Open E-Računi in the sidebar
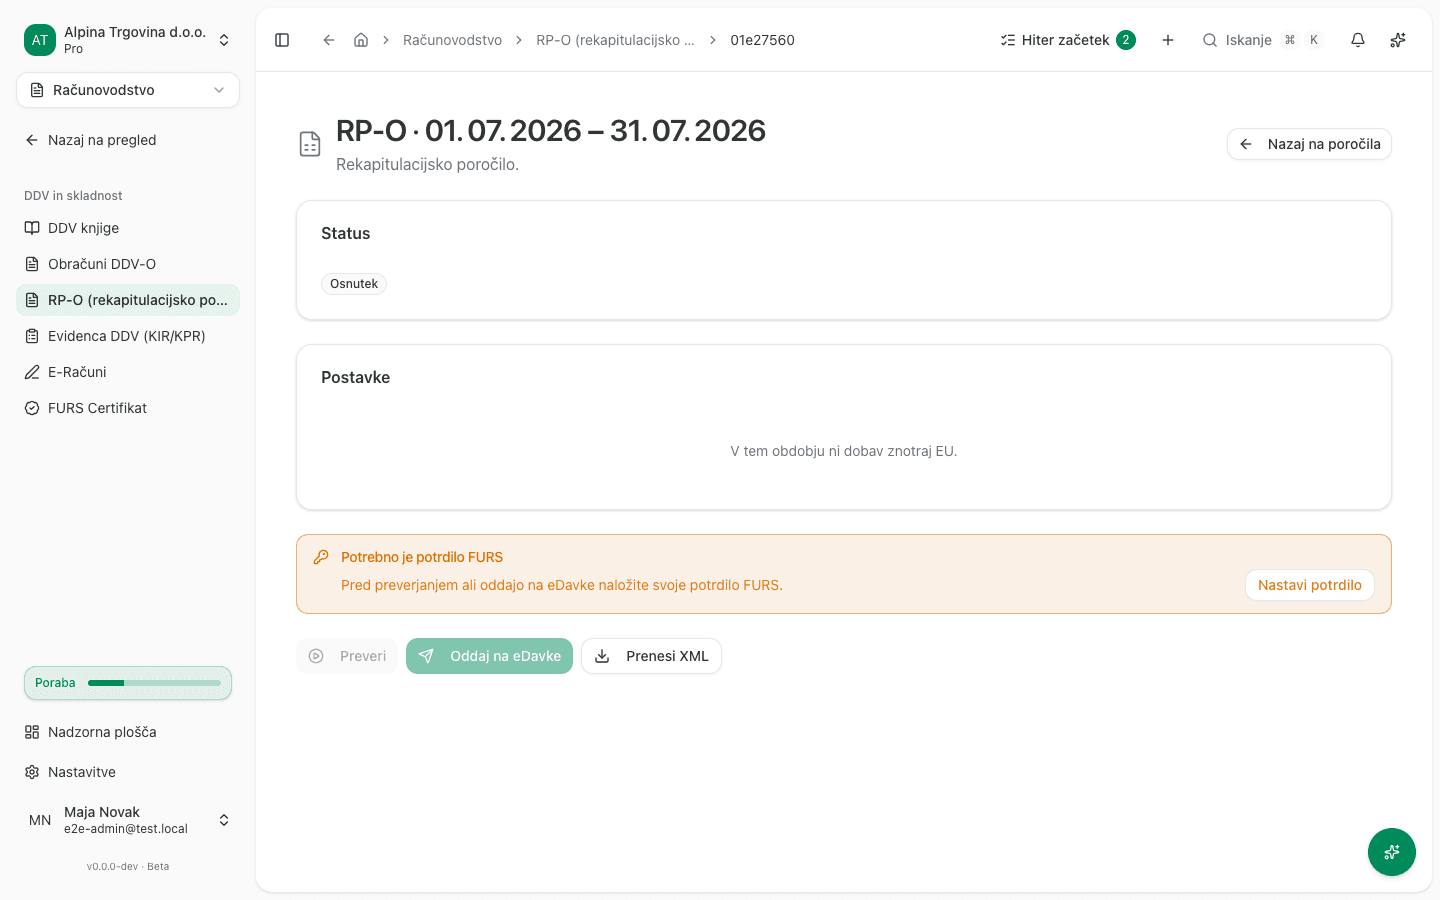The height and width of the screenshot is (900, 1440). (x=128, y=372)
